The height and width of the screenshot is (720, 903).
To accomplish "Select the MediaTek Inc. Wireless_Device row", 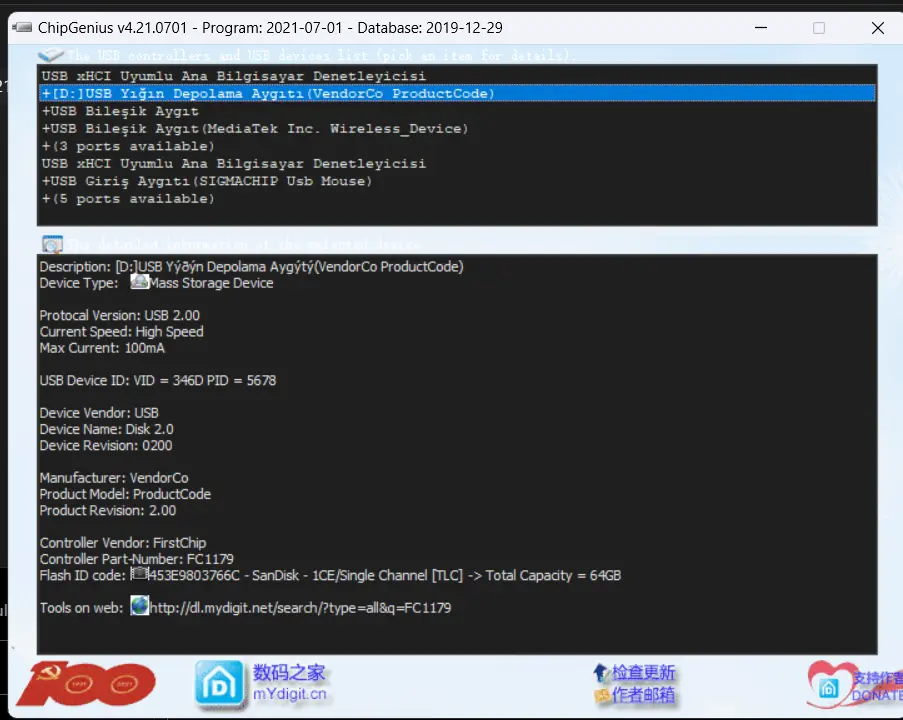I will point(457,128).
